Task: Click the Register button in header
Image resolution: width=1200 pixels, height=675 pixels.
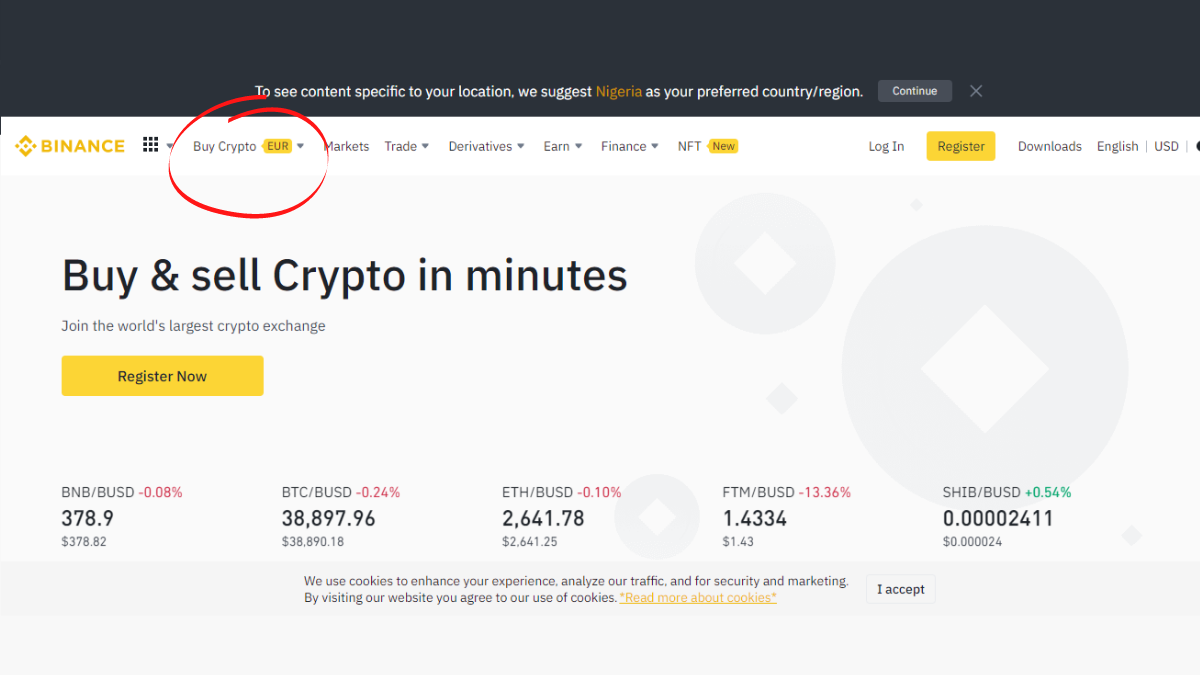Action: point(961,146)
